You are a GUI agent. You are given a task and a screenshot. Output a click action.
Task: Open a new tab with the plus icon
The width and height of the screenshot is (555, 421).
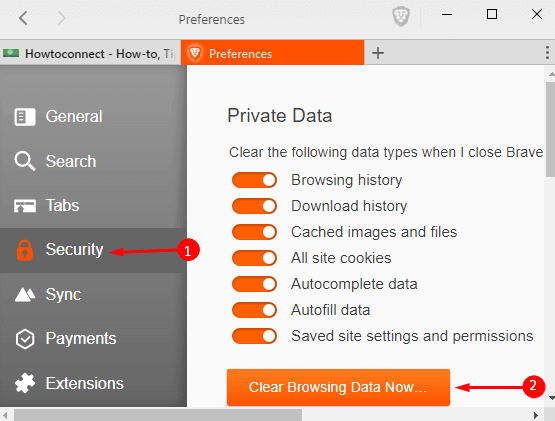378,53
